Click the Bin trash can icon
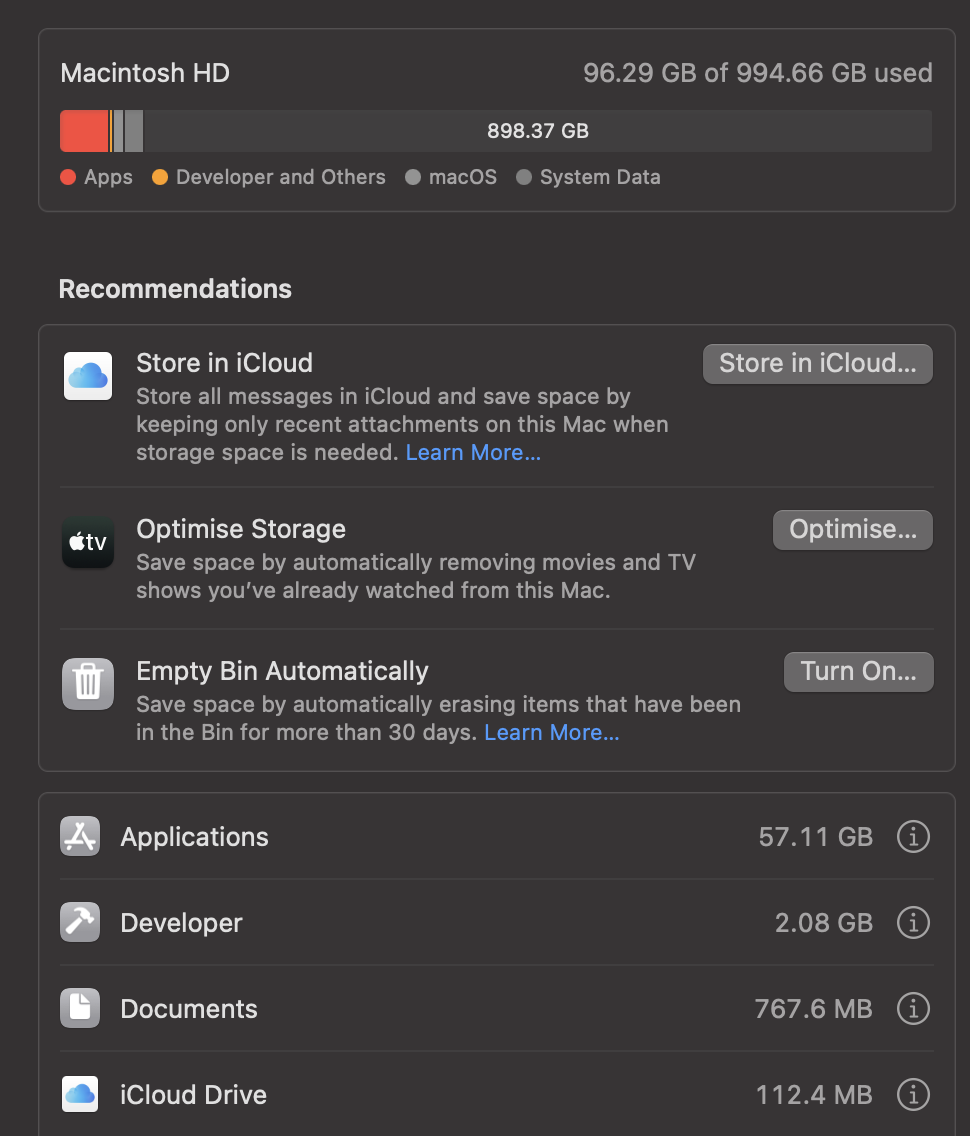The image size is (970, 1136). coord(88,684)
